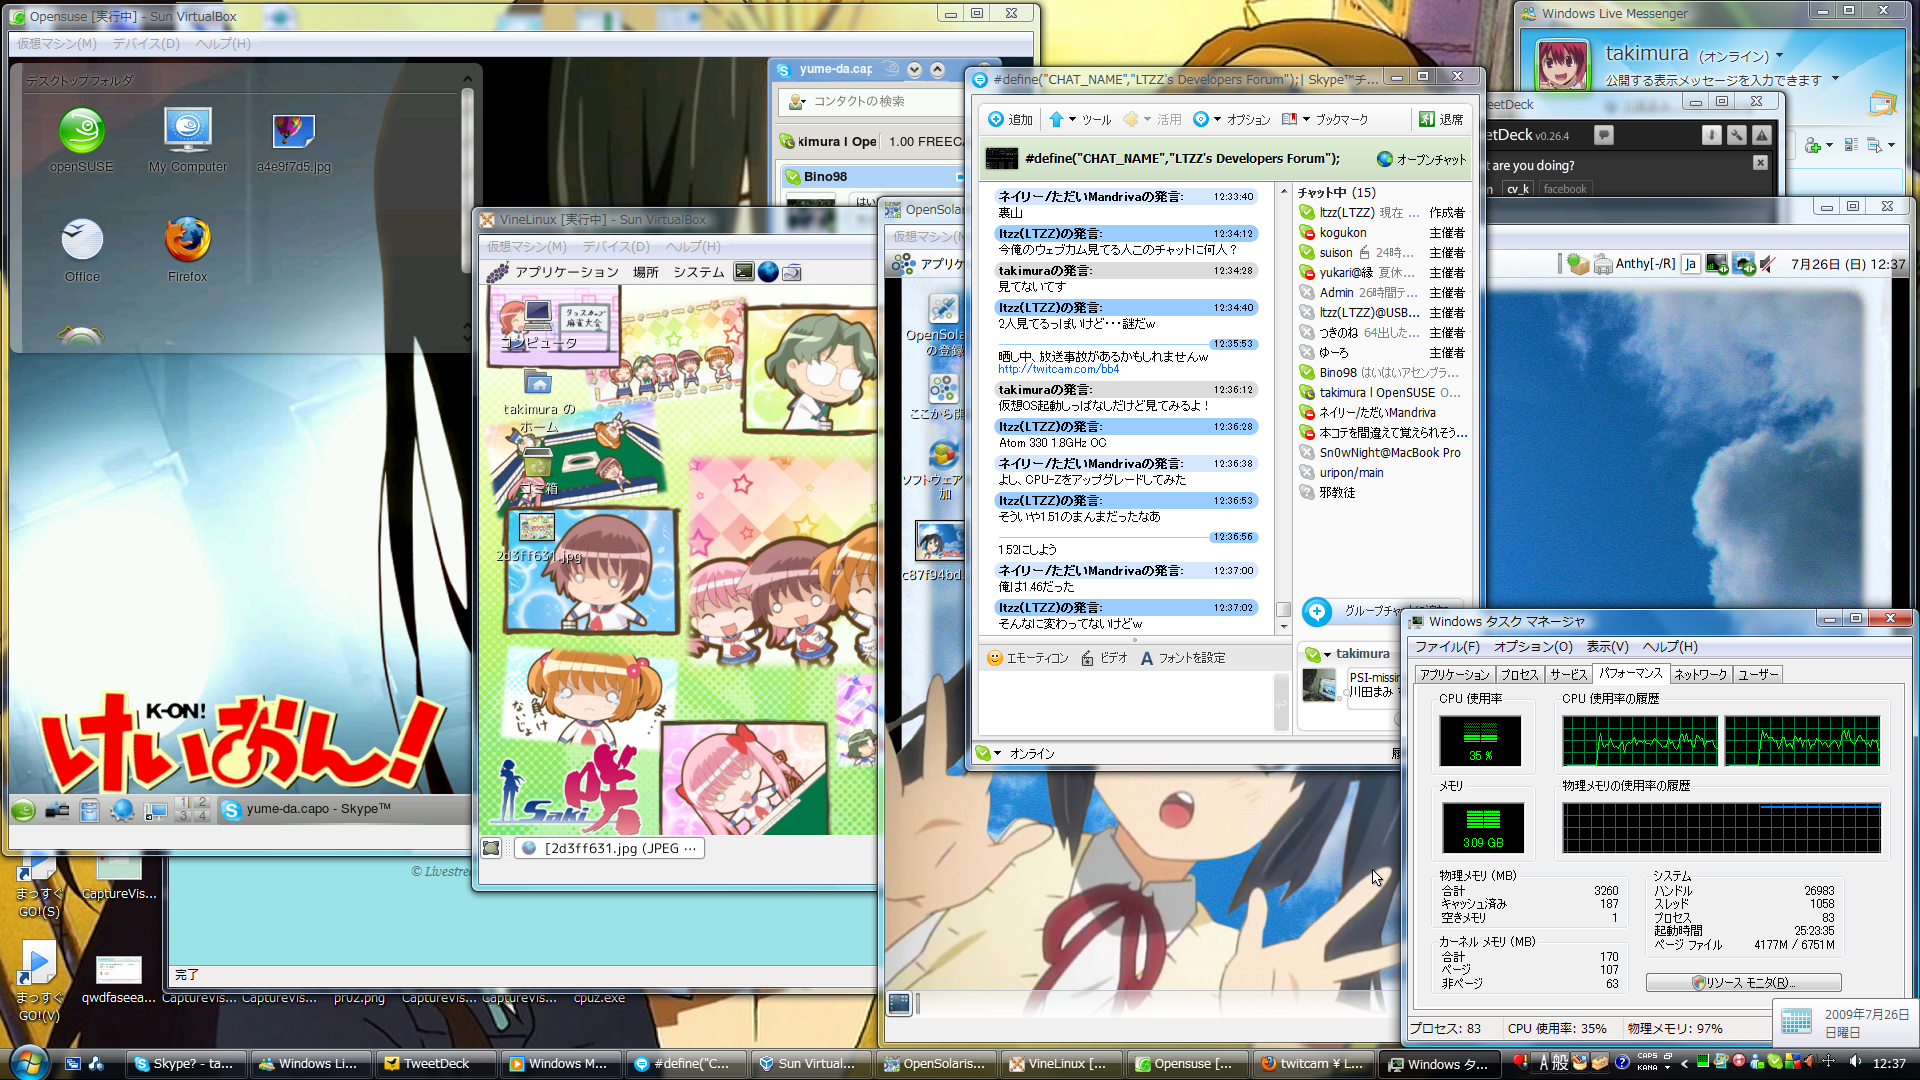Click フォントを設定 font settings button

1182,658
